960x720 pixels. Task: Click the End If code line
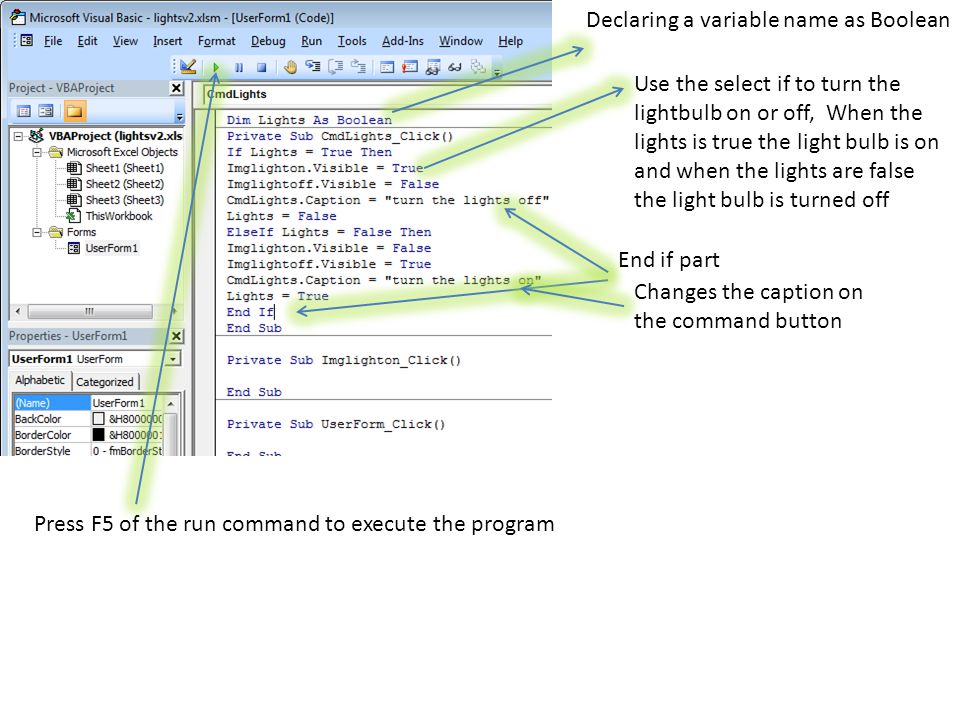[250, 312]
